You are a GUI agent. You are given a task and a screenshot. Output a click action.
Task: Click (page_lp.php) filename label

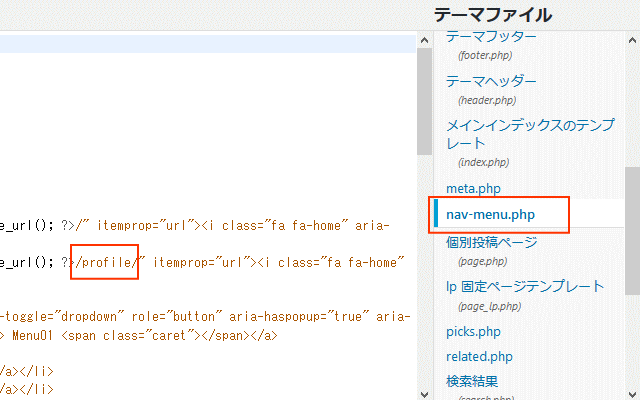coord(489,307)
